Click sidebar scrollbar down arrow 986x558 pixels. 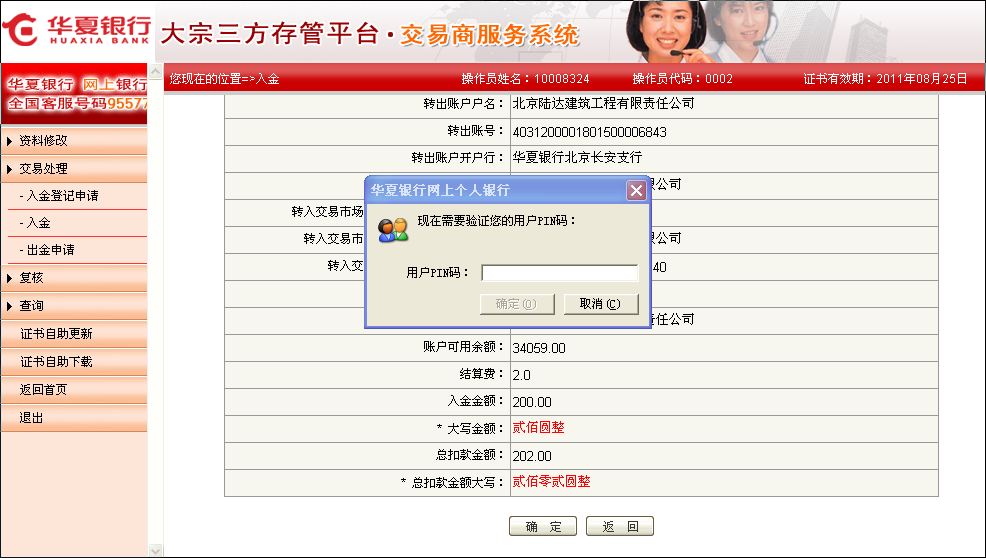coord(155,550)
